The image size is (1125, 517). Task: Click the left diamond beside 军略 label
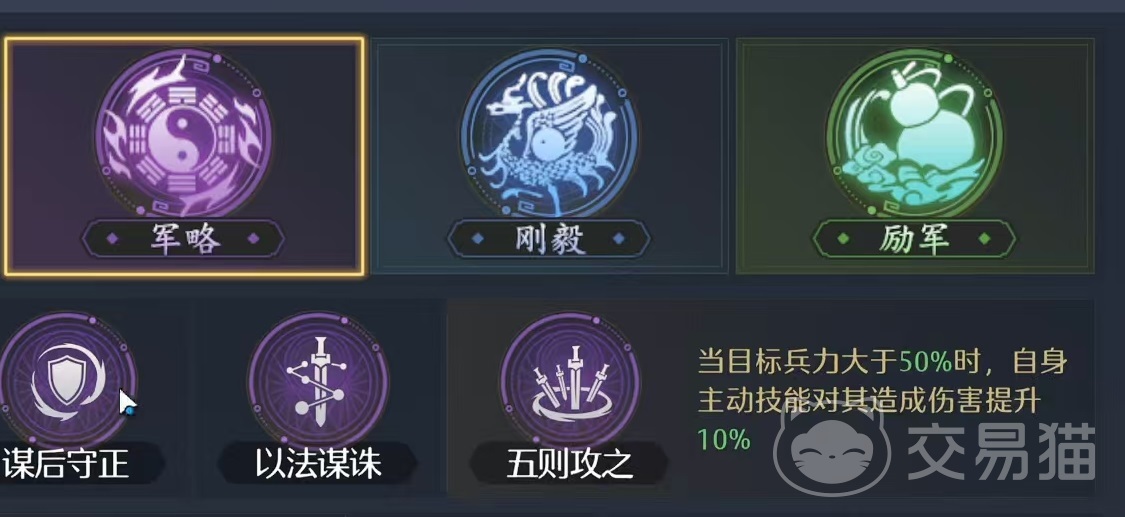click(112, 239)
